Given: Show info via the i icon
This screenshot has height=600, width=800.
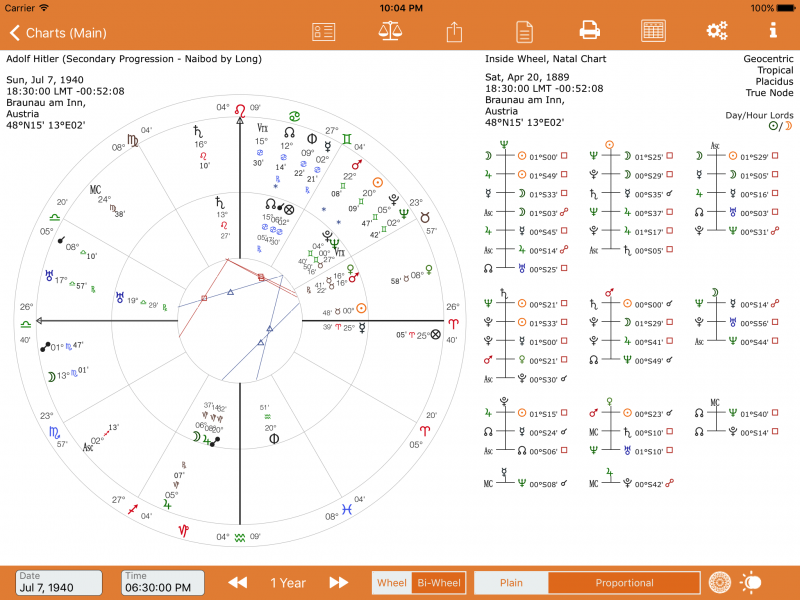Looking at the screenshot, I should 772,30.
